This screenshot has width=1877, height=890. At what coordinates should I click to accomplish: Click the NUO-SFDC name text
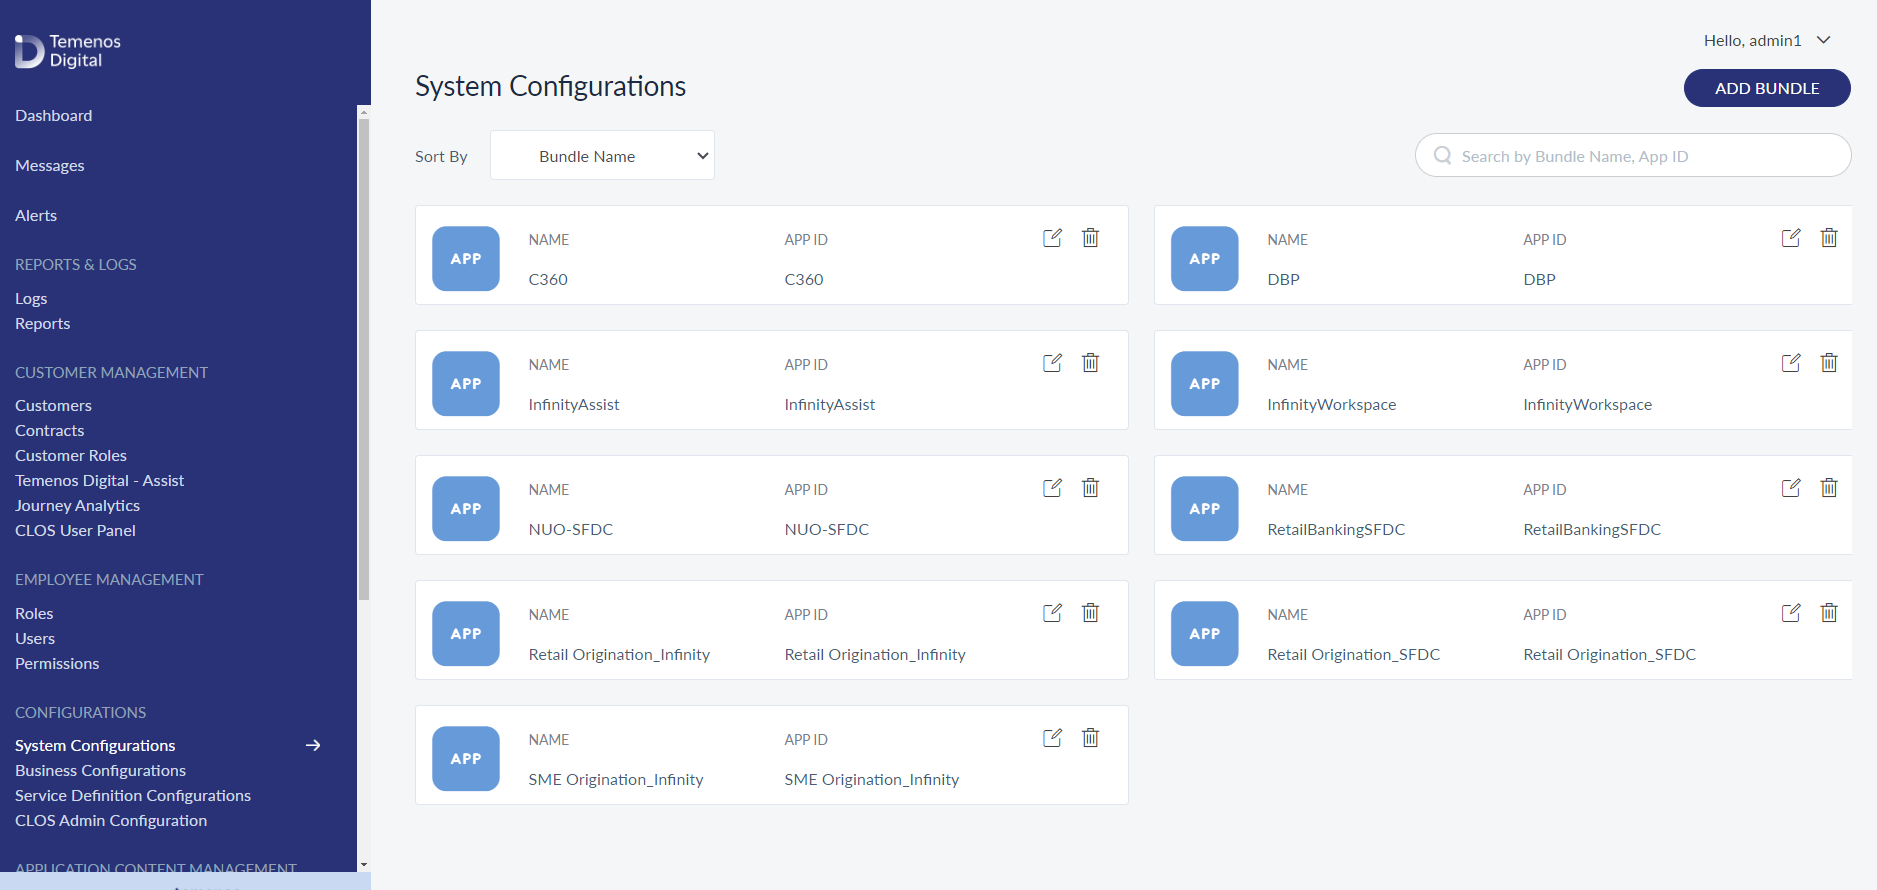coord(571,530)
